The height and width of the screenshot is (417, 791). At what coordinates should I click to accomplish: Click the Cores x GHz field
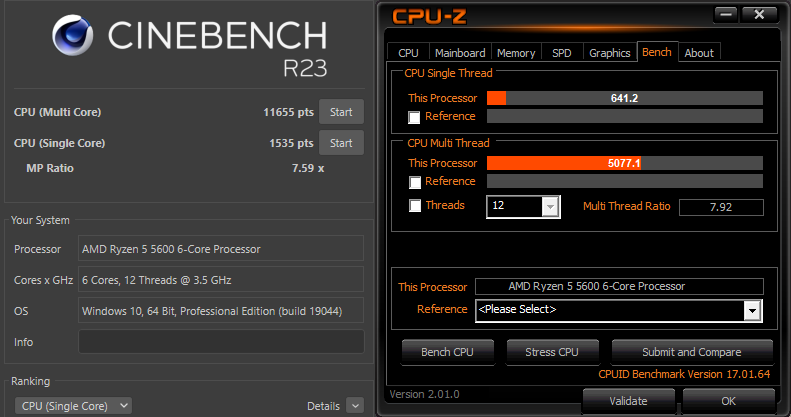(x=221, y=279)
